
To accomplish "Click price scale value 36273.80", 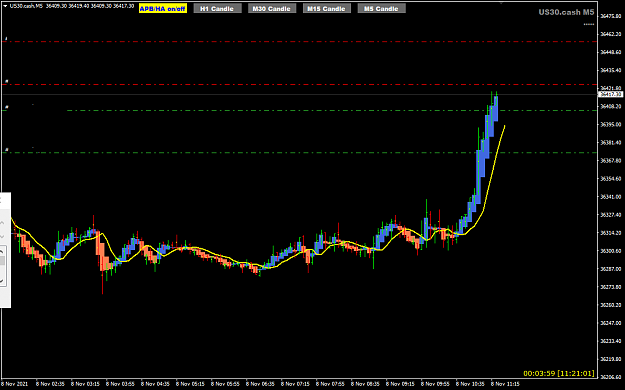I will (611, 287).
